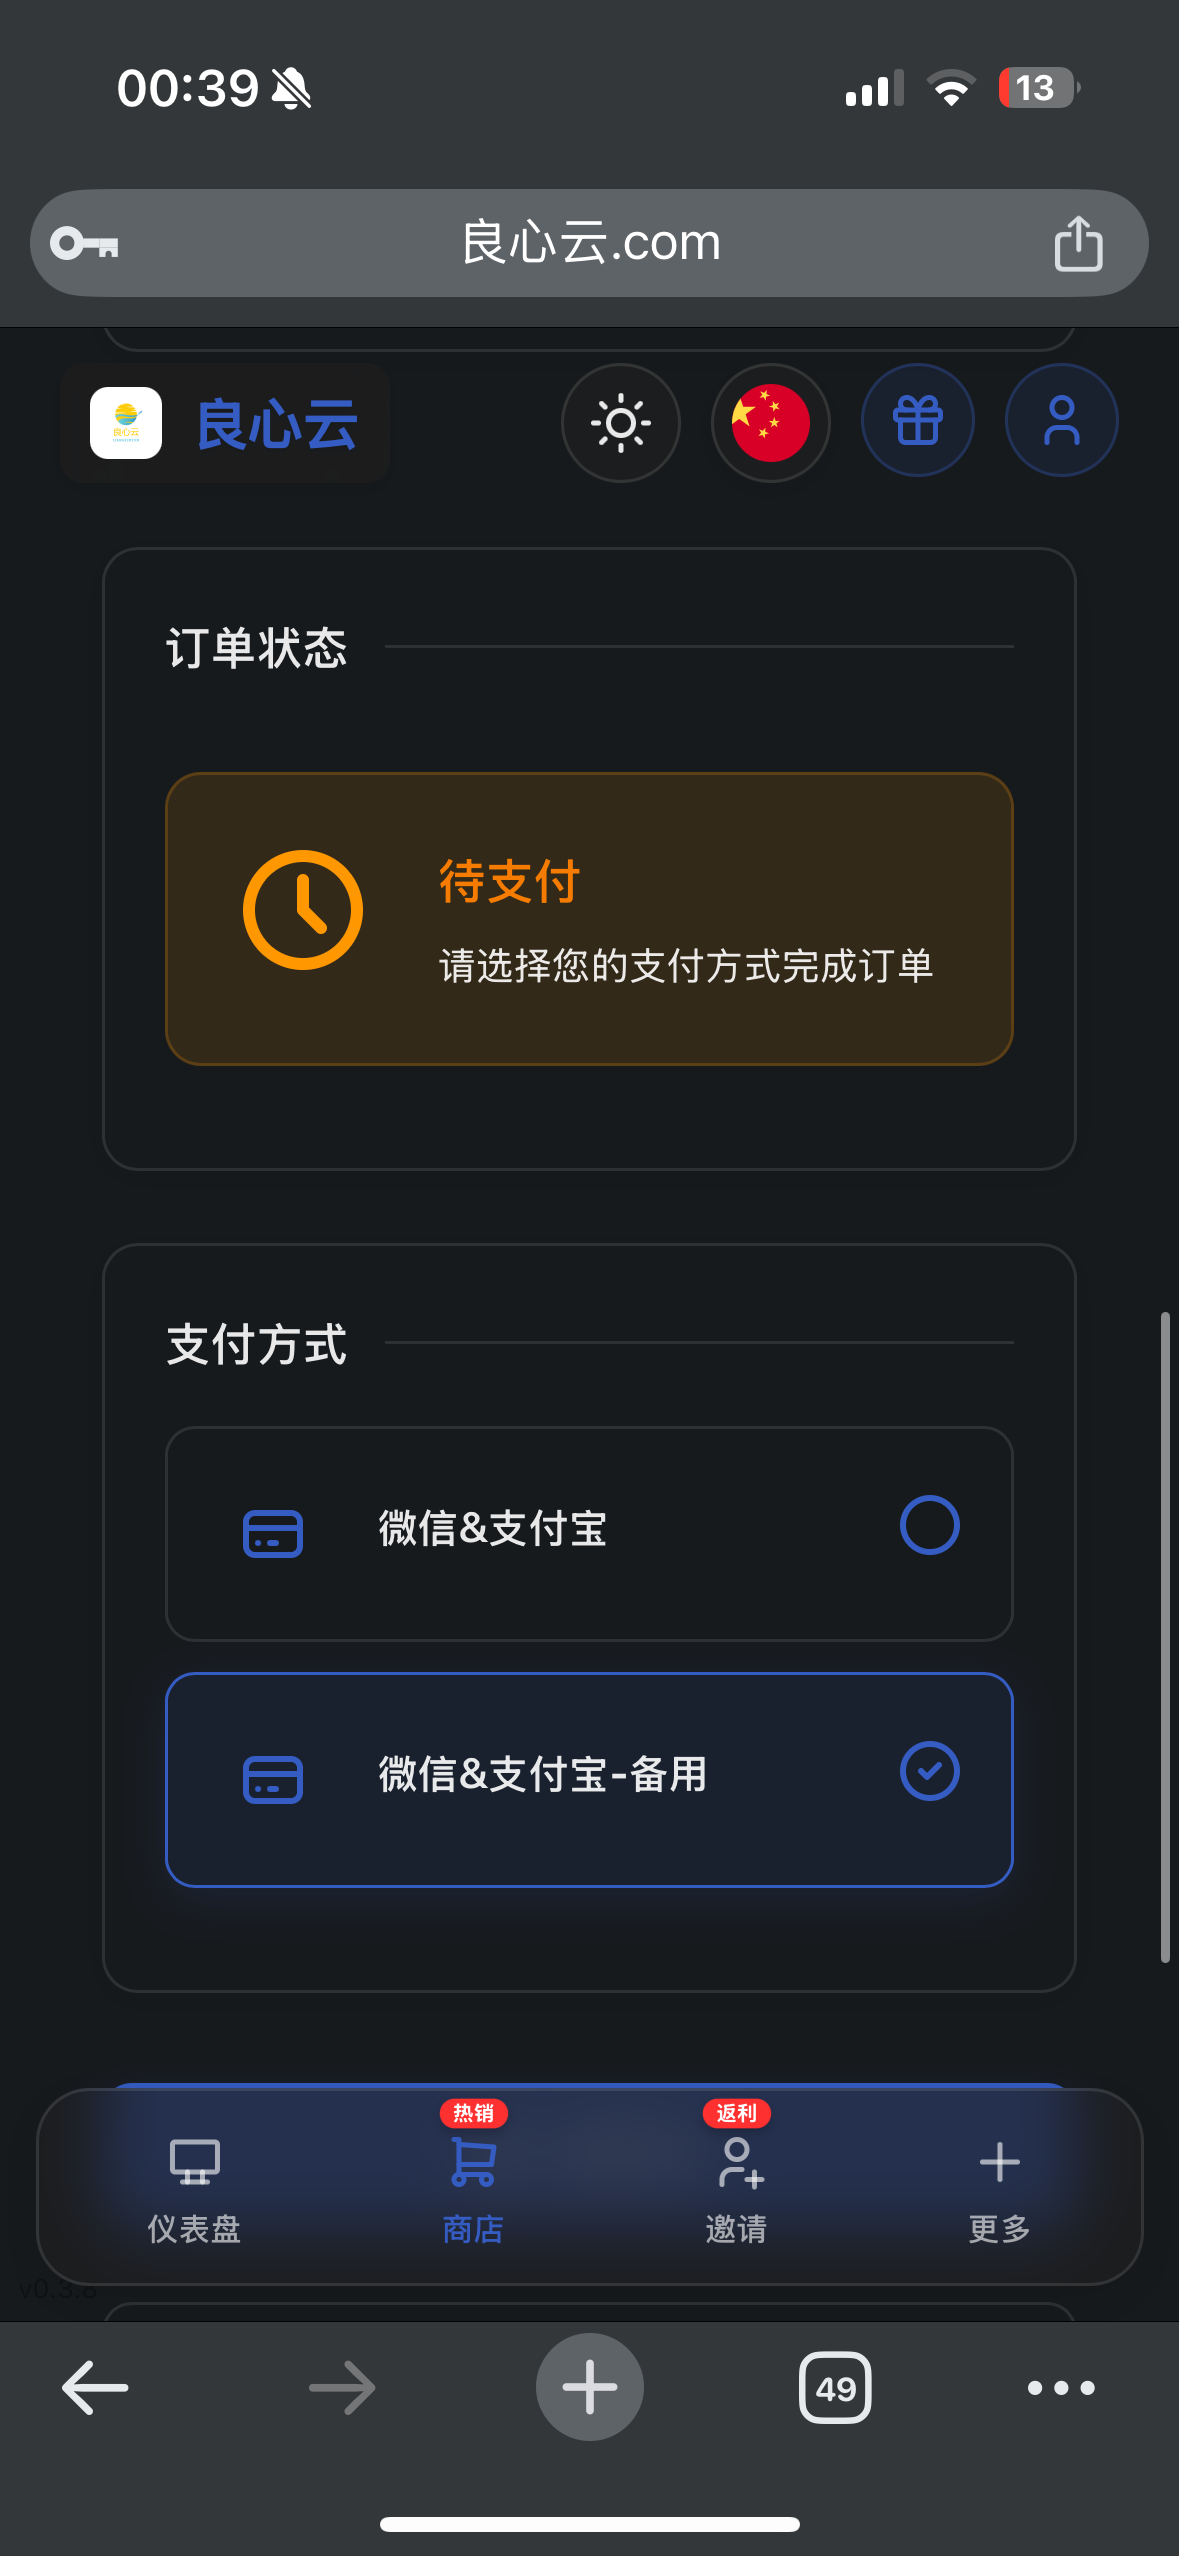The height and width of the screenshot is (2556, 1179).
Task: Open the user profile icon
Action: click(x=1061, y=421)
